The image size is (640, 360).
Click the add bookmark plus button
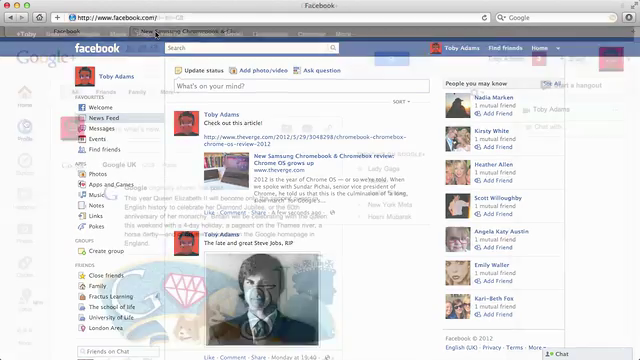[57, 18]
